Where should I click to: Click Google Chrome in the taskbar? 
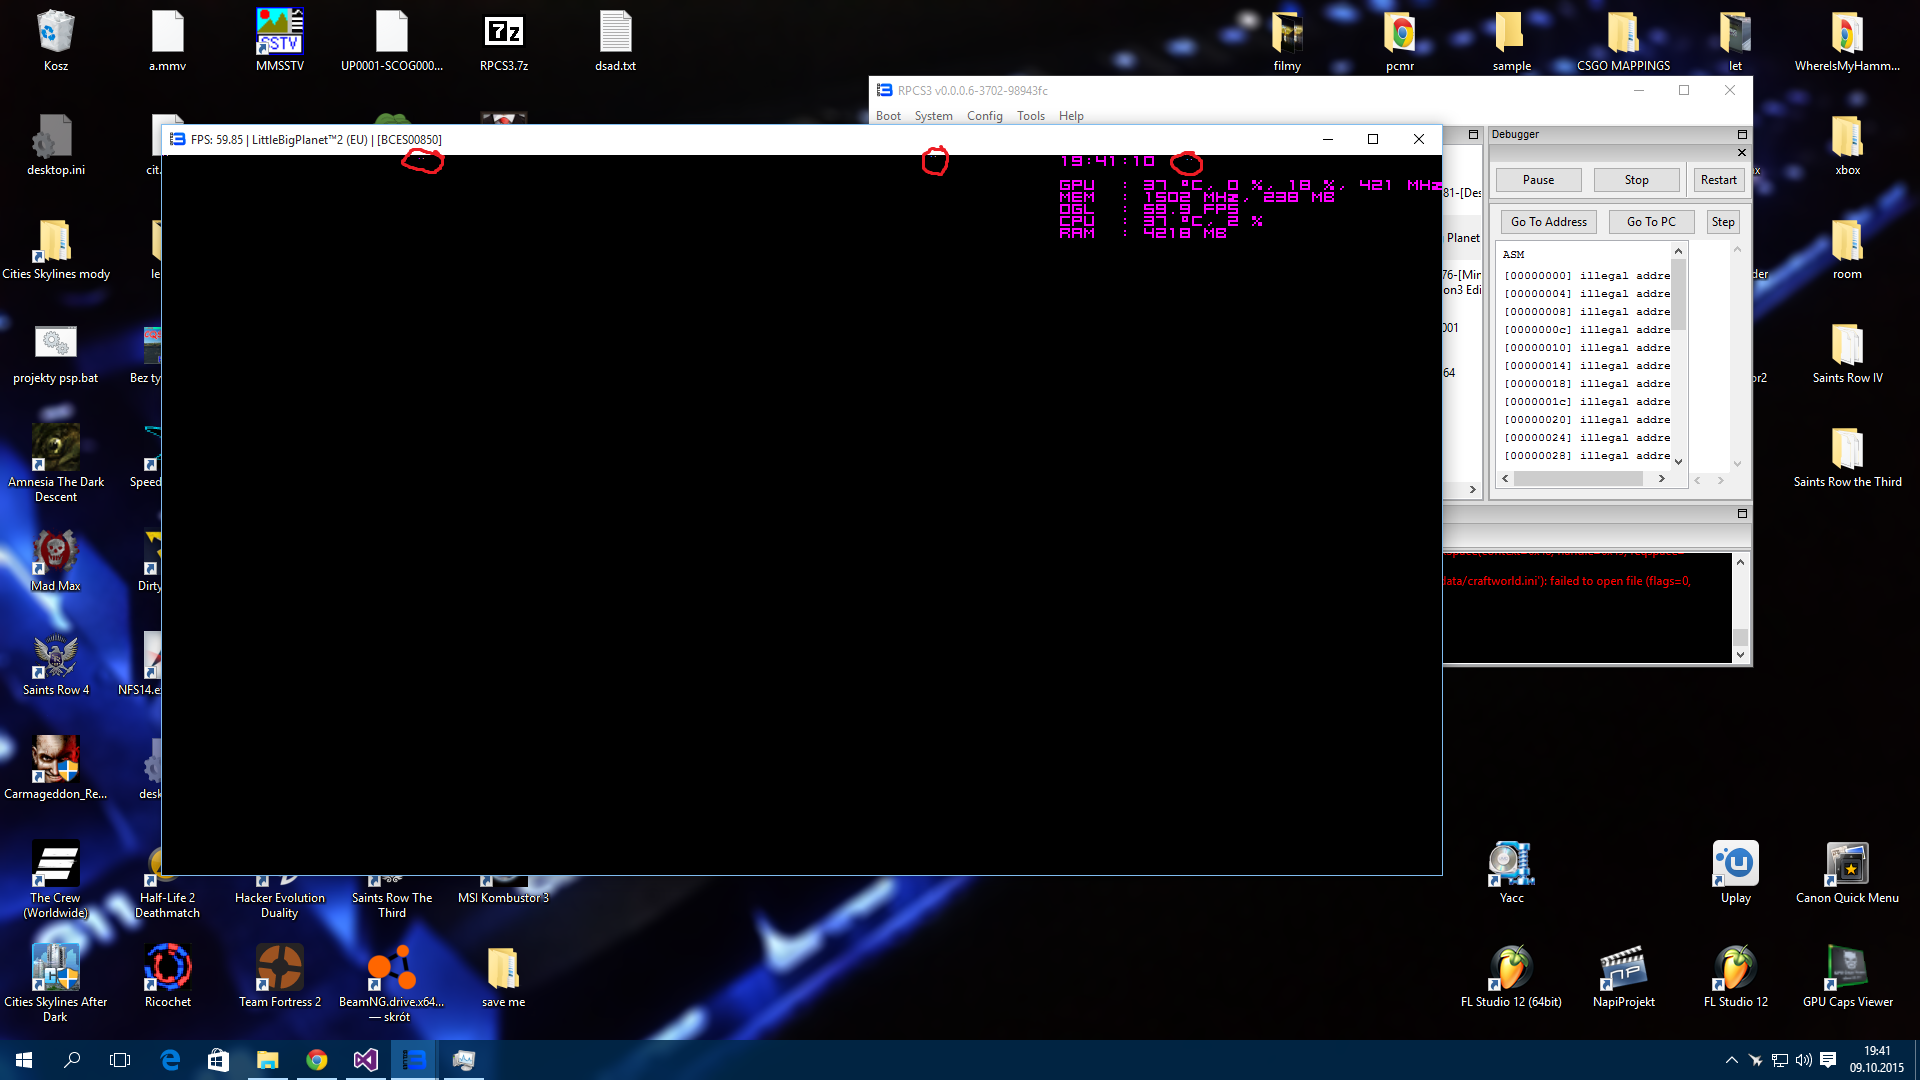pyautogui.click(x=316, y=1060)
